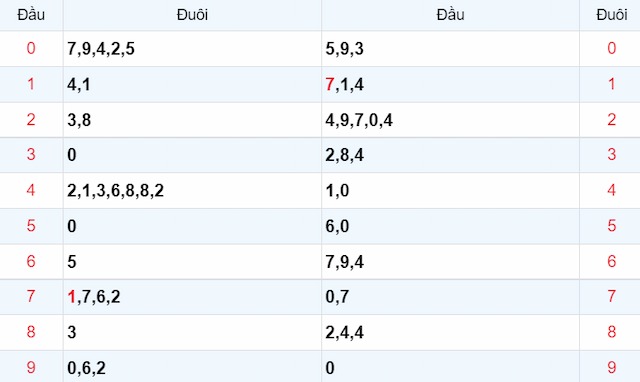Click the cell showing 6,0

450,226
